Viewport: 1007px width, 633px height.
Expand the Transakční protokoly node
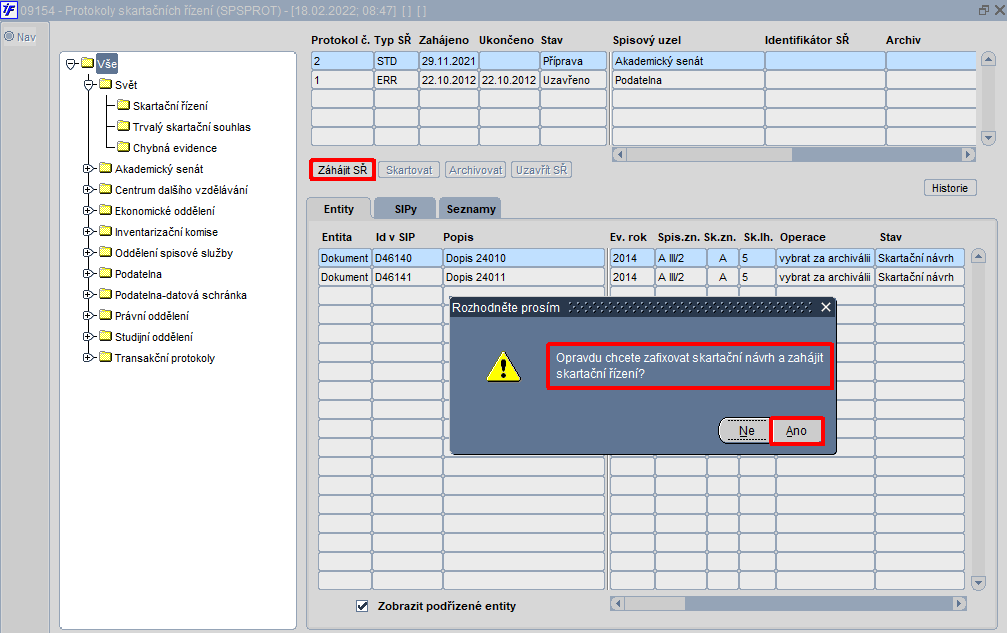[x=88, y=358]
